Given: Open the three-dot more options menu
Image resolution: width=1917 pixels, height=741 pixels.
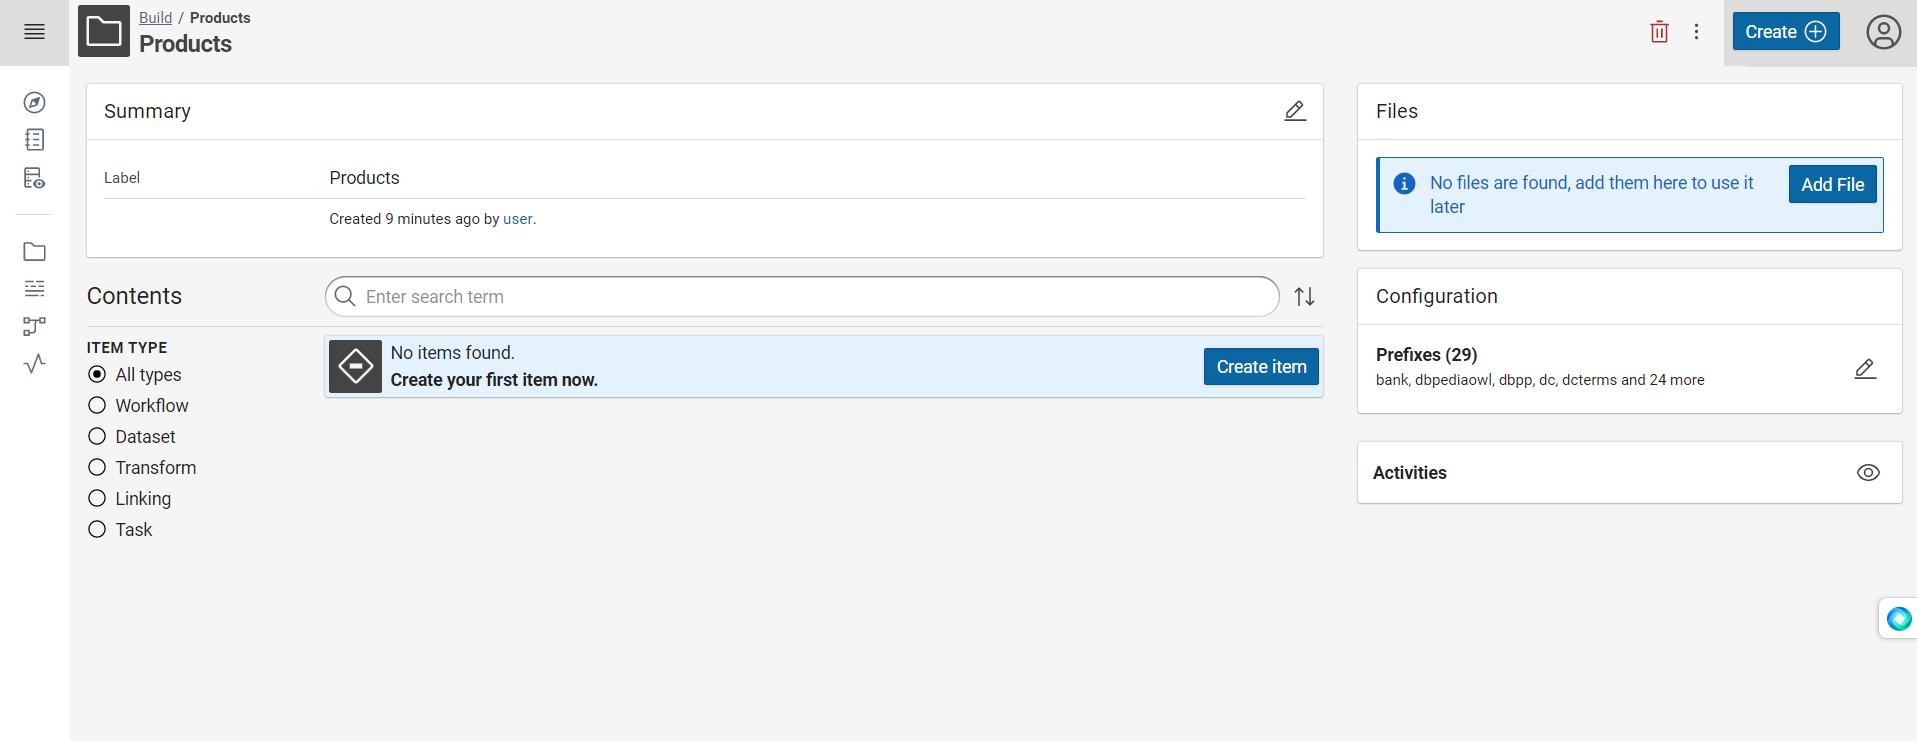Looking at the screenshot, I should point(1696,32).
